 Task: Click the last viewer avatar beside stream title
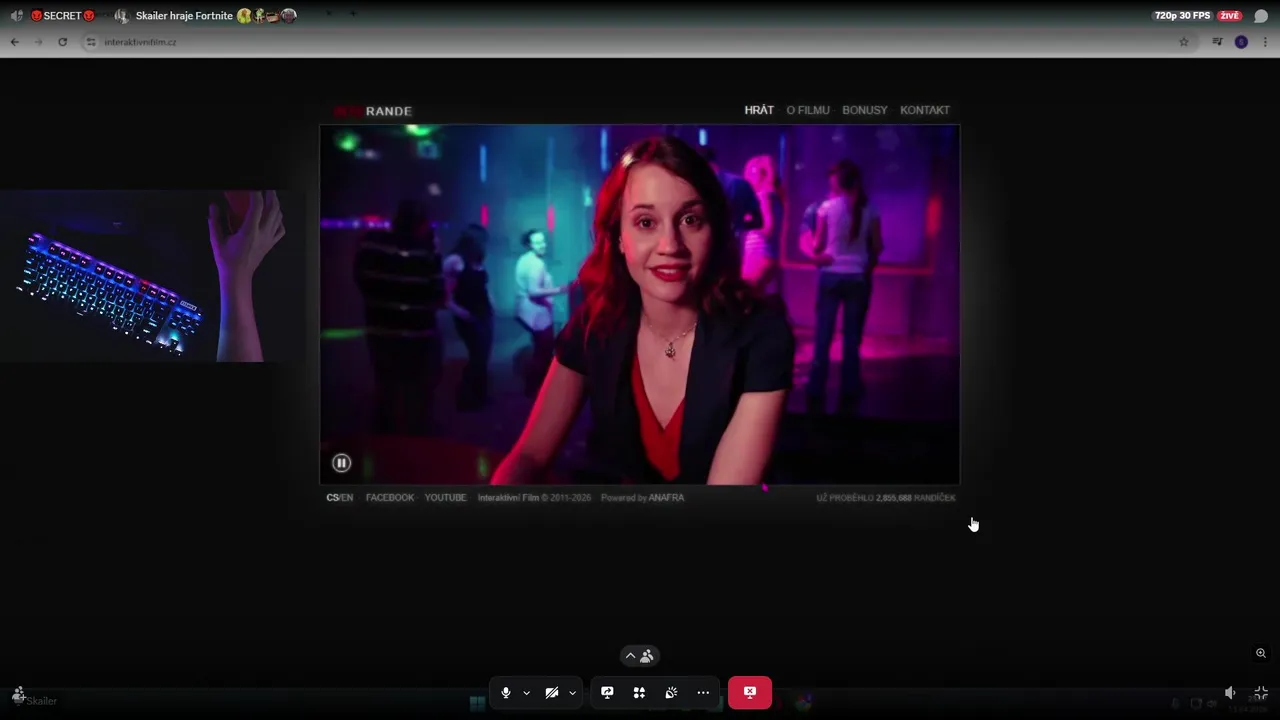click(x=289, y=16)
